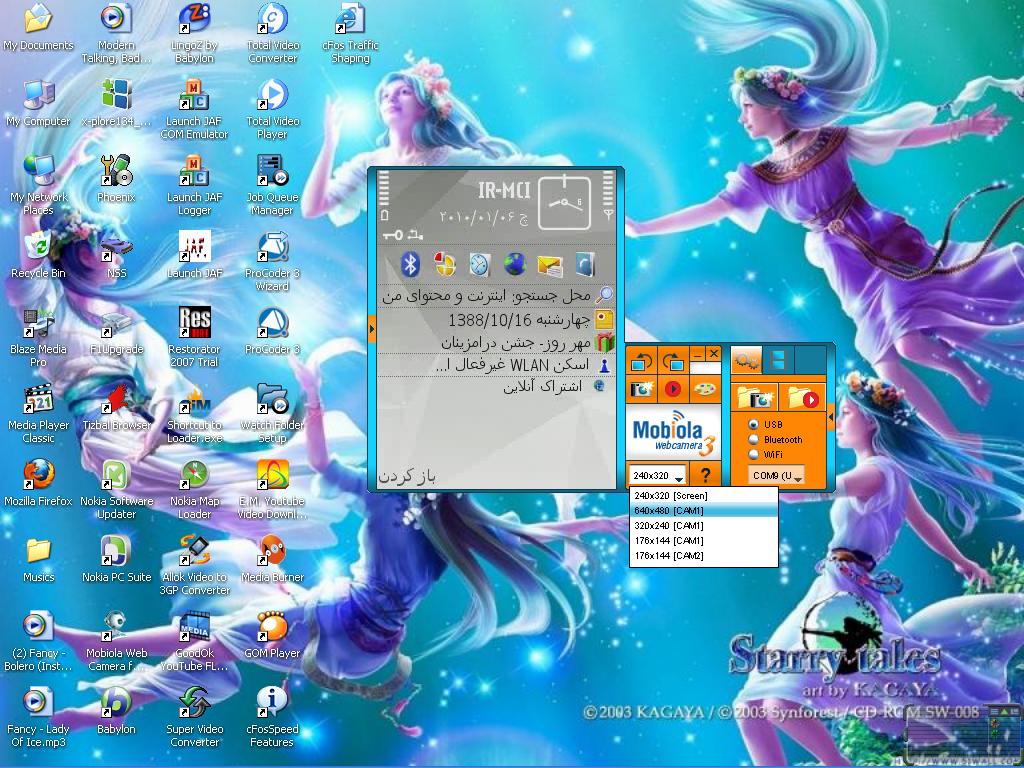
Task: Select the WiFi connection option
Action: click(x=754, y=455)
